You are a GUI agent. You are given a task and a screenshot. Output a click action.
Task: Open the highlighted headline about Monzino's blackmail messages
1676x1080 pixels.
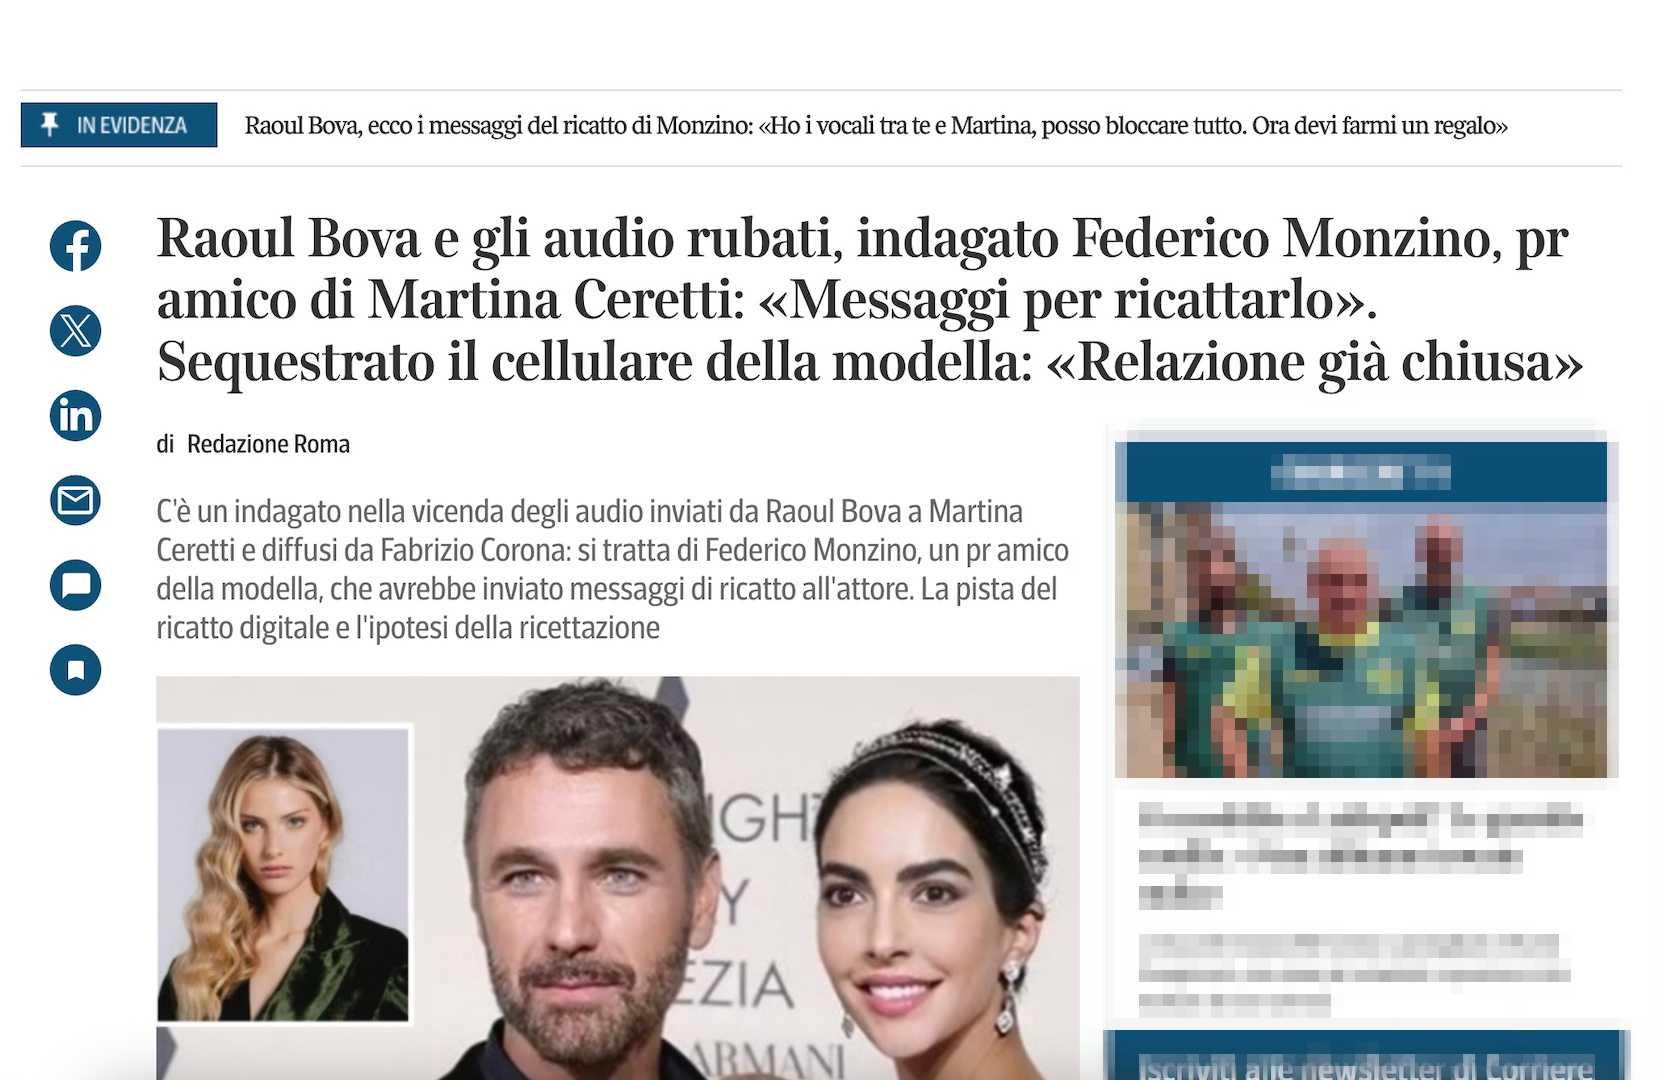[x=876, y=126]
